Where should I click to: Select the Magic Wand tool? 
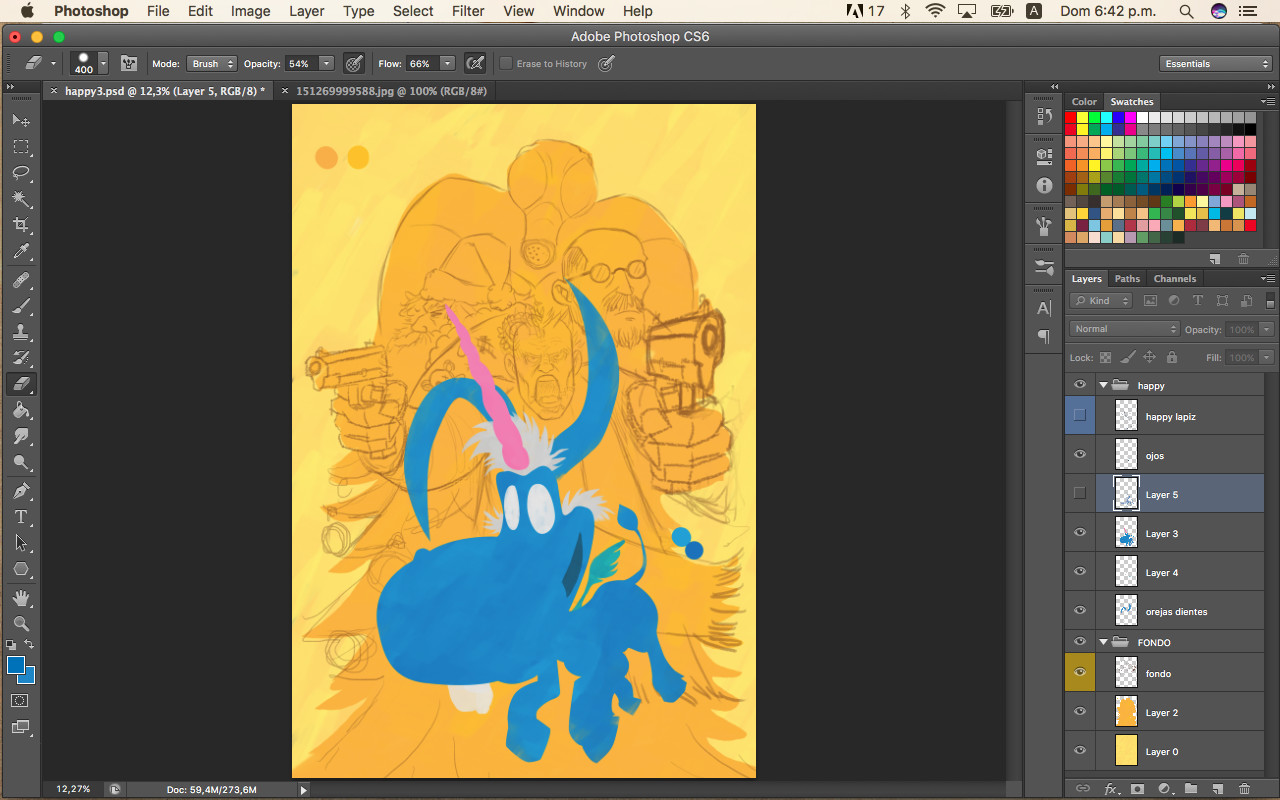pos(21,199)
